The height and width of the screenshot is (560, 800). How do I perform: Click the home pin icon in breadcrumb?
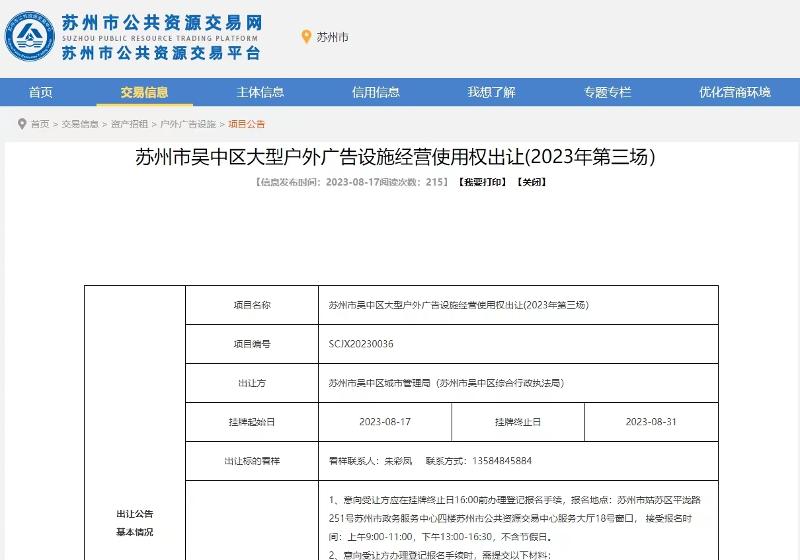[21, 125]
